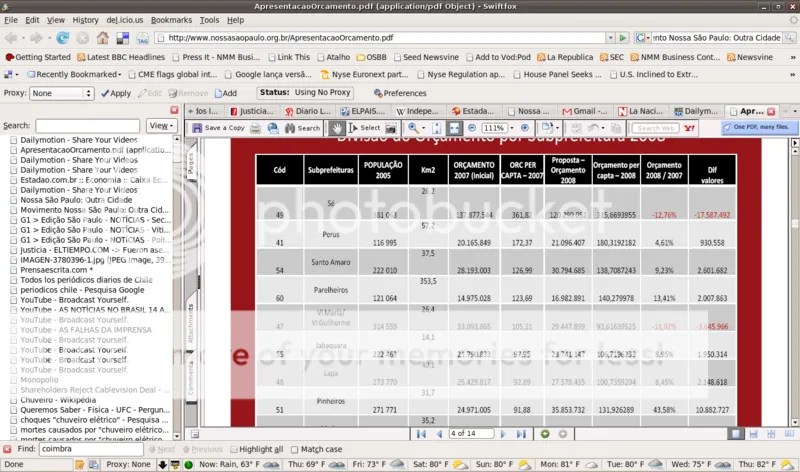Click the green Go arrow beside URL

pyautogui.click(x=622, y=38)
